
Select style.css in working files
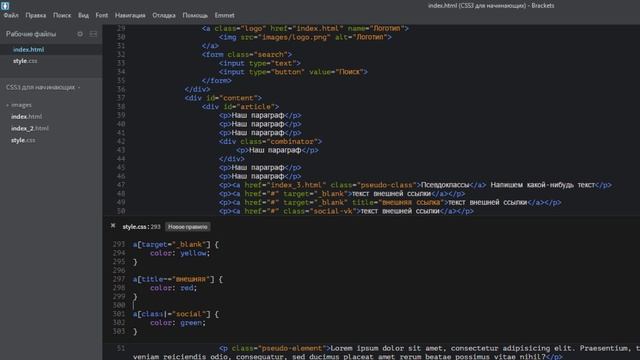tap(25, 61)
